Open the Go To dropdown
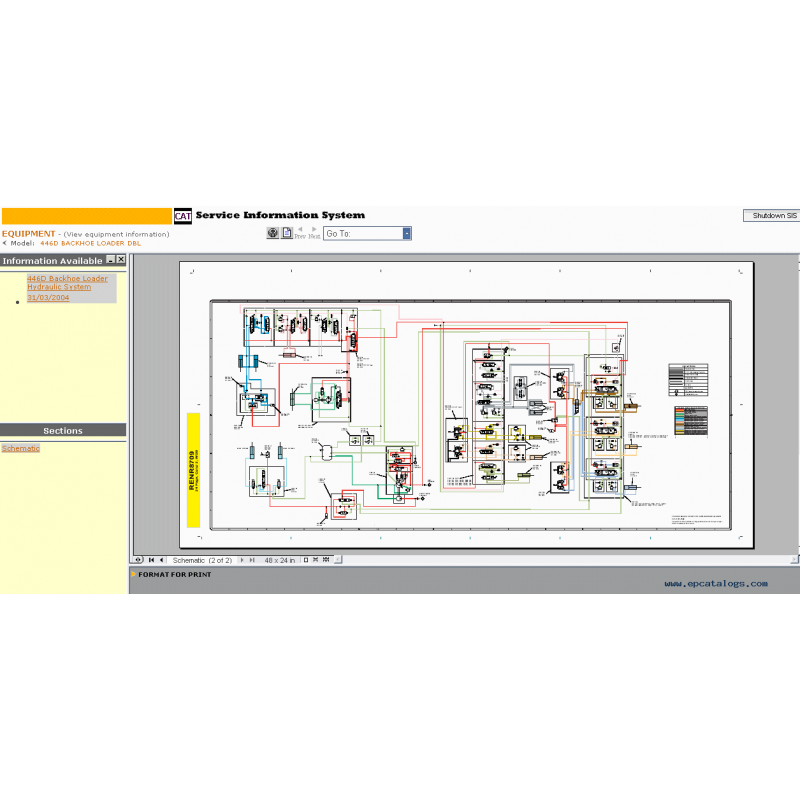Image resolution: width=800 pixels, height=800 pixels. [x=404, y=232]
